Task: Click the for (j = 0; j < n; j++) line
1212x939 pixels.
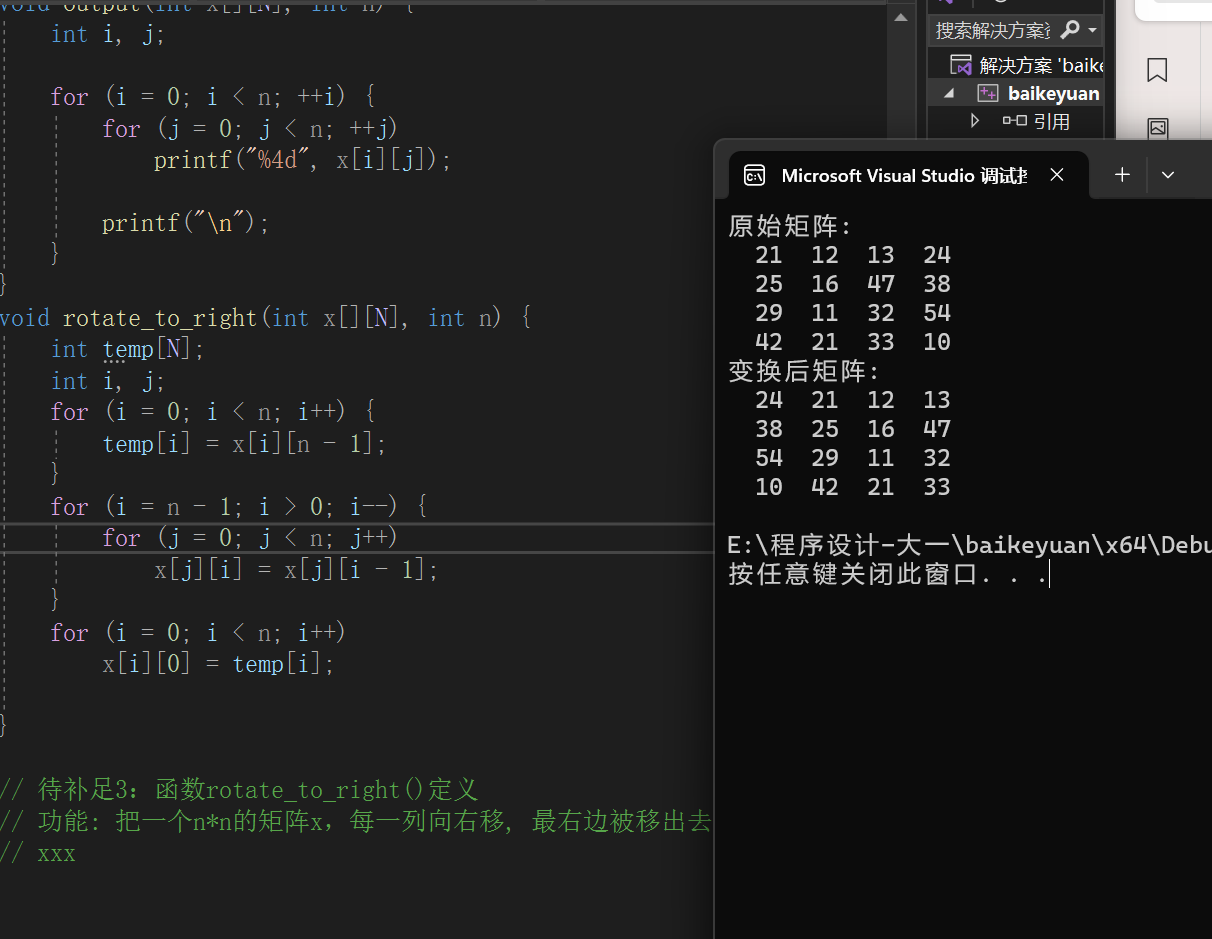Action: pyautogui.click(x=250, y=538)
